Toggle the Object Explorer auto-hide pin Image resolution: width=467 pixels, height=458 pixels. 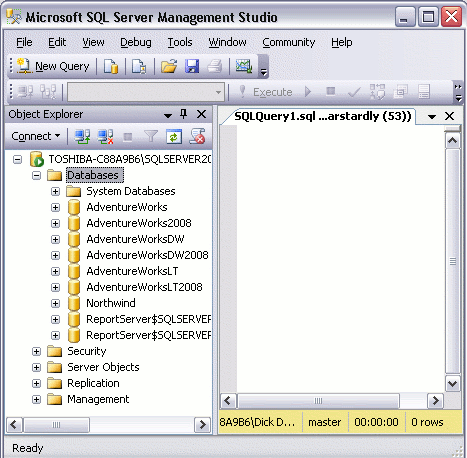tap(183, 114)
